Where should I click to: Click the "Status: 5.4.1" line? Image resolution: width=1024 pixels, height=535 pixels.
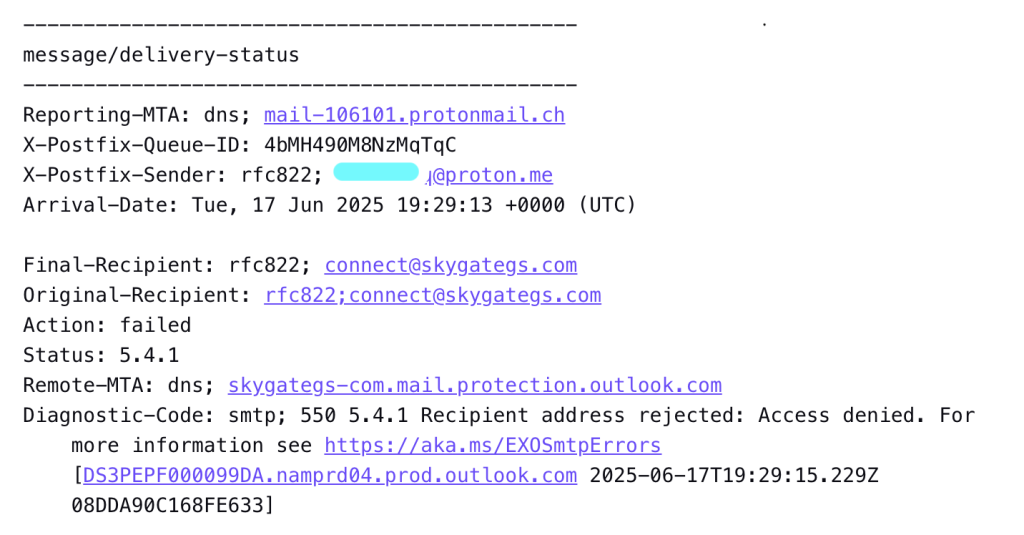[x=101, y=355]
